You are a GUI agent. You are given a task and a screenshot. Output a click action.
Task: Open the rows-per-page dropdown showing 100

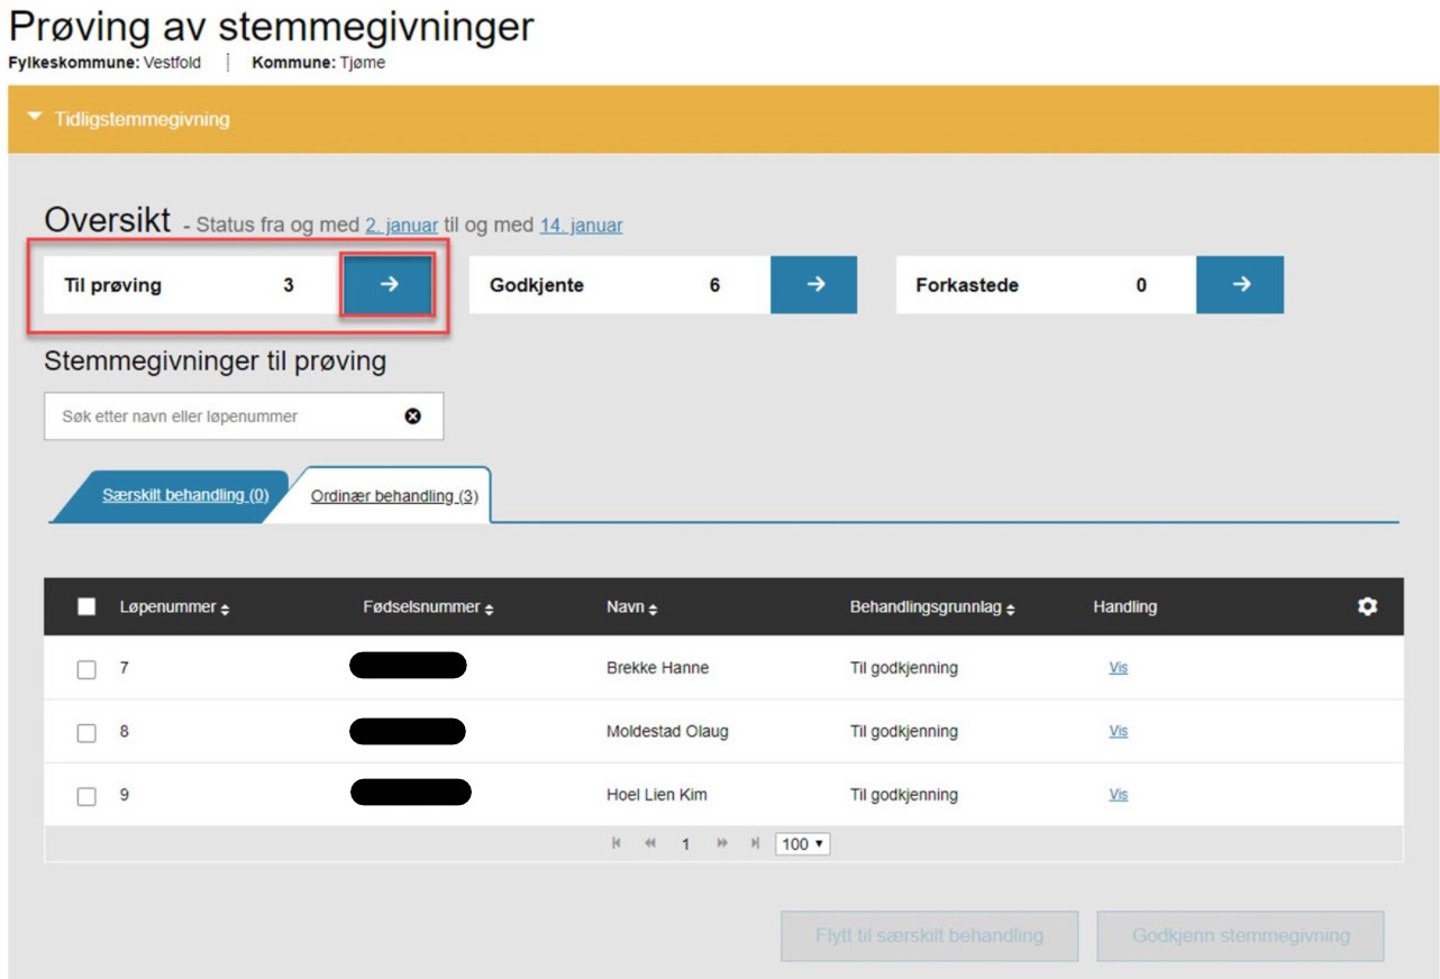coord(802,844)
